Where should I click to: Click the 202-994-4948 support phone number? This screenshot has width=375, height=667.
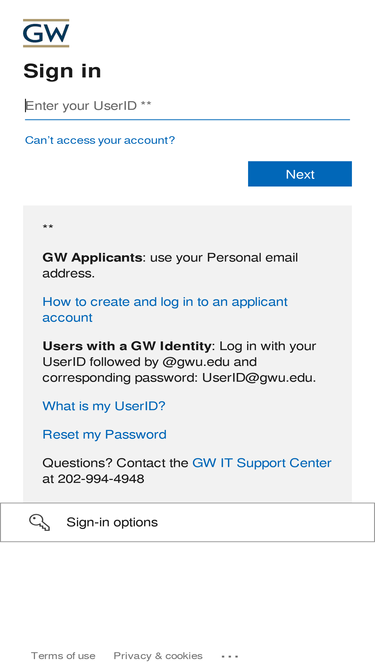[x=101, y=479]
